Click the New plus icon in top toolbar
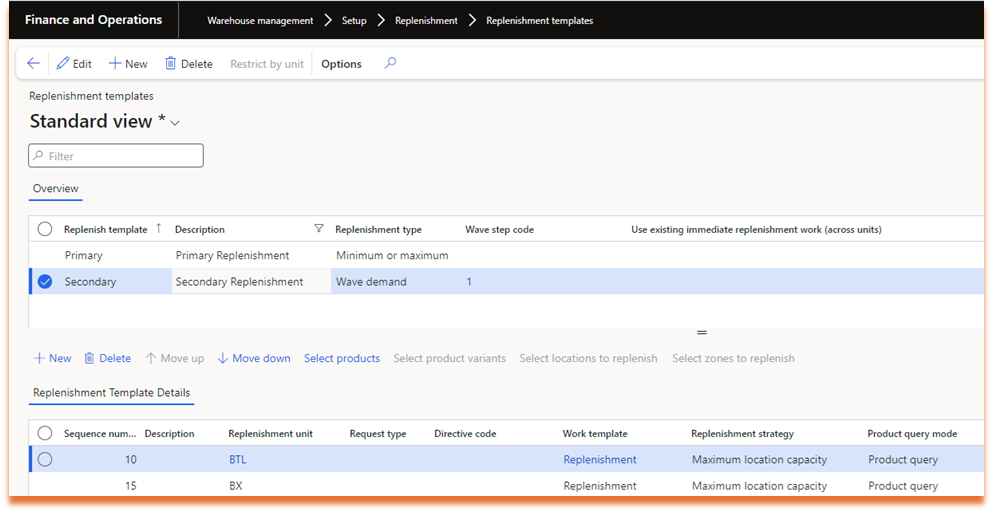993x513 pixels. (115, 64)
